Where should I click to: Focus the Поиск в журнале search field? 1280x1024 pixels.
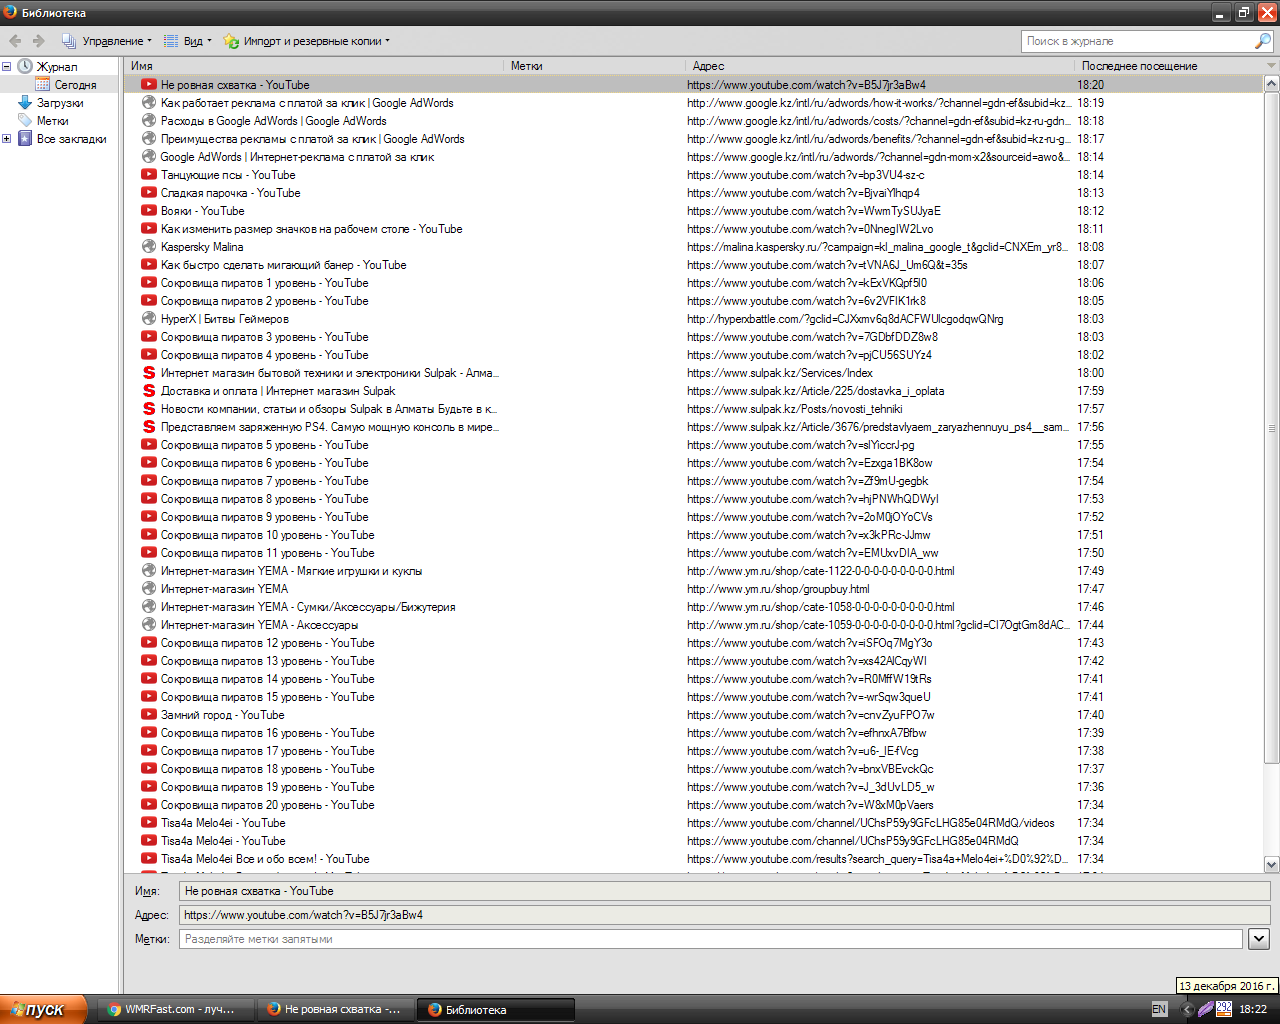1138,41
